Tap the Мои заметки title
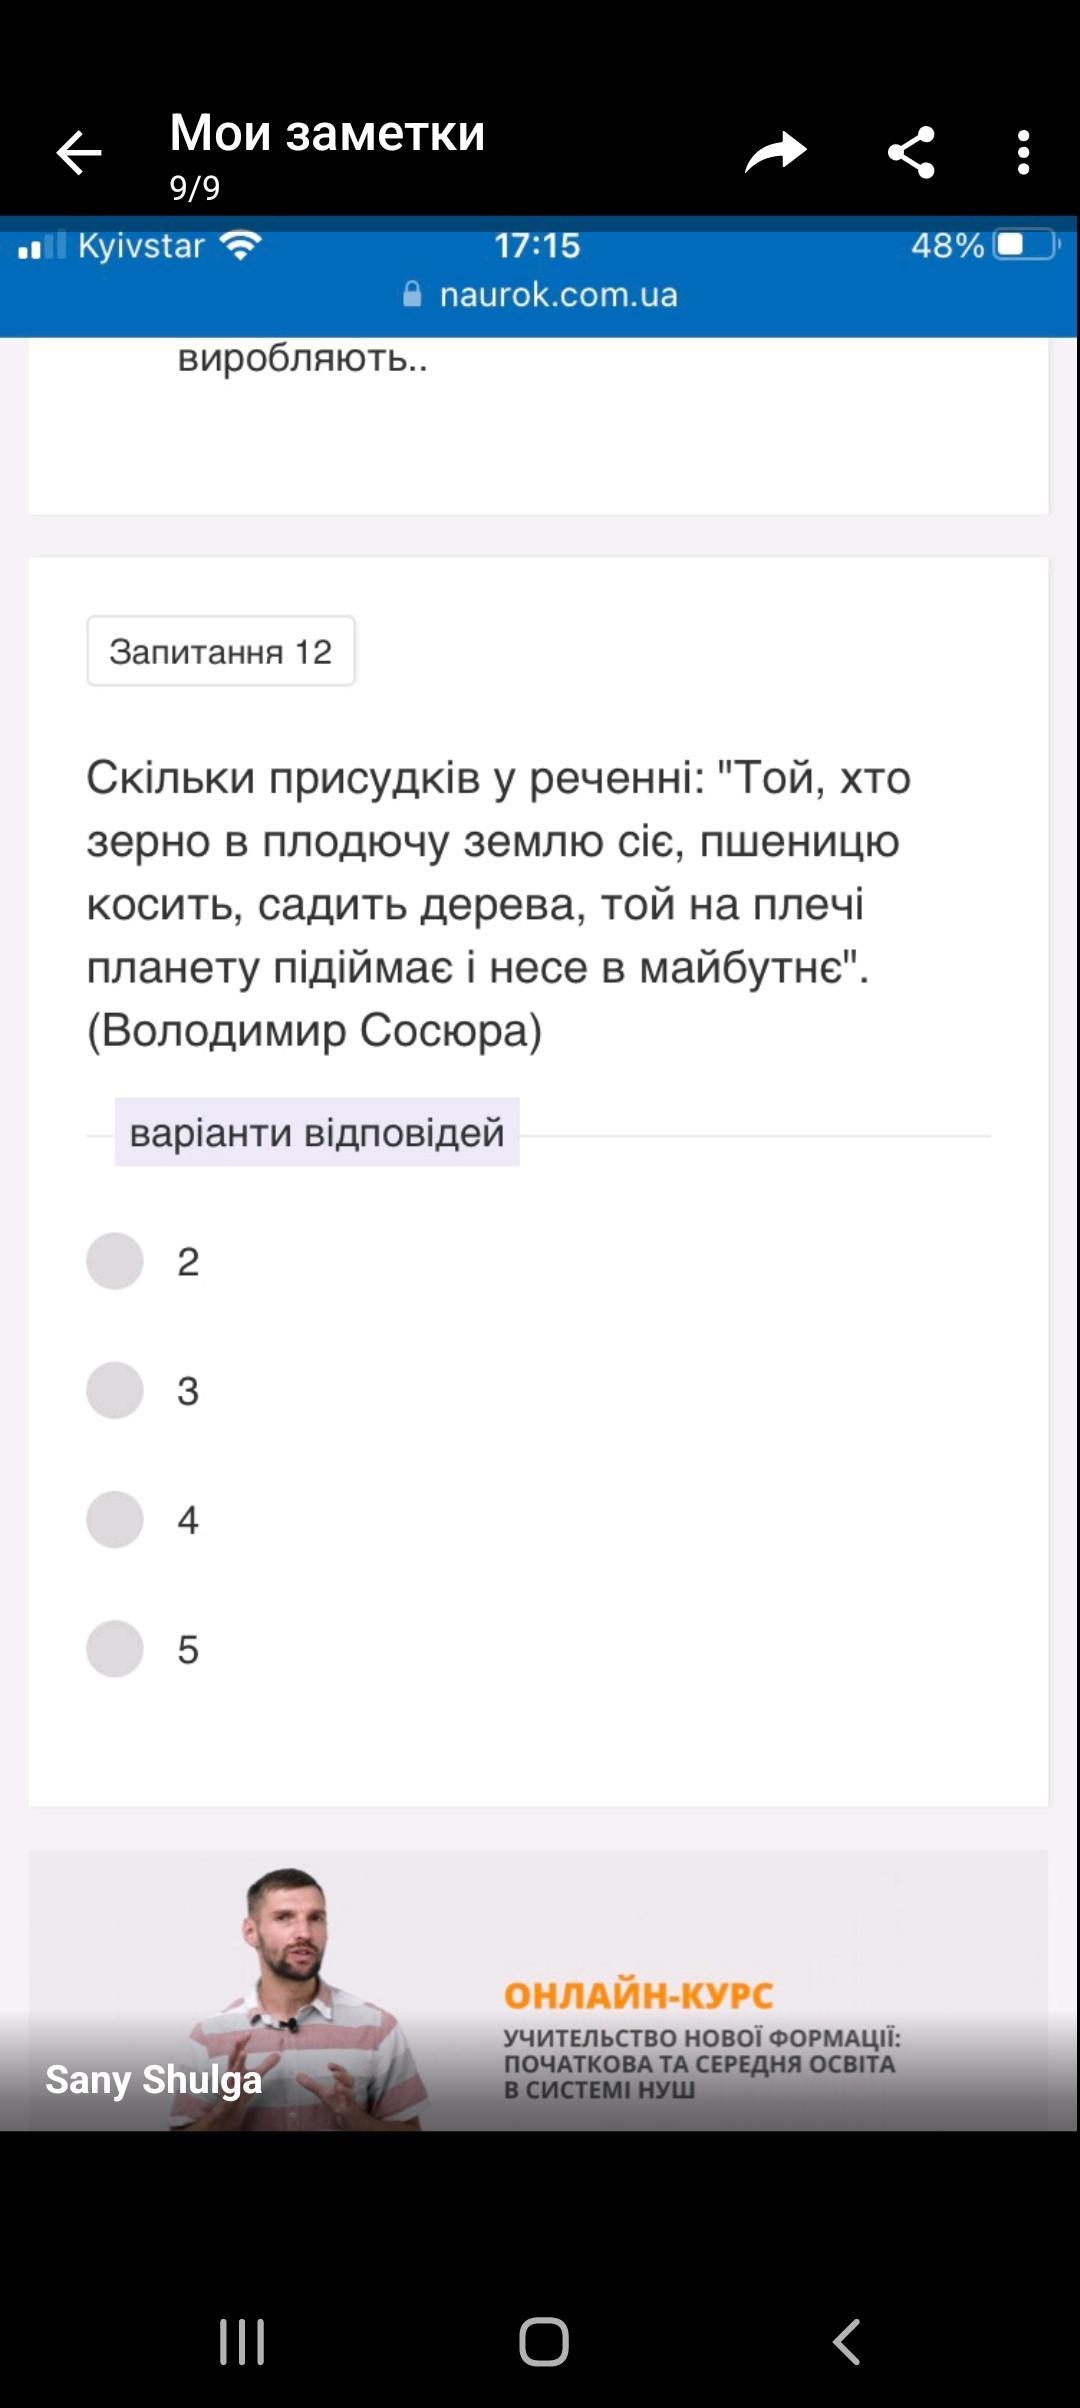1080x2408 pixels. tap(327, 132)
